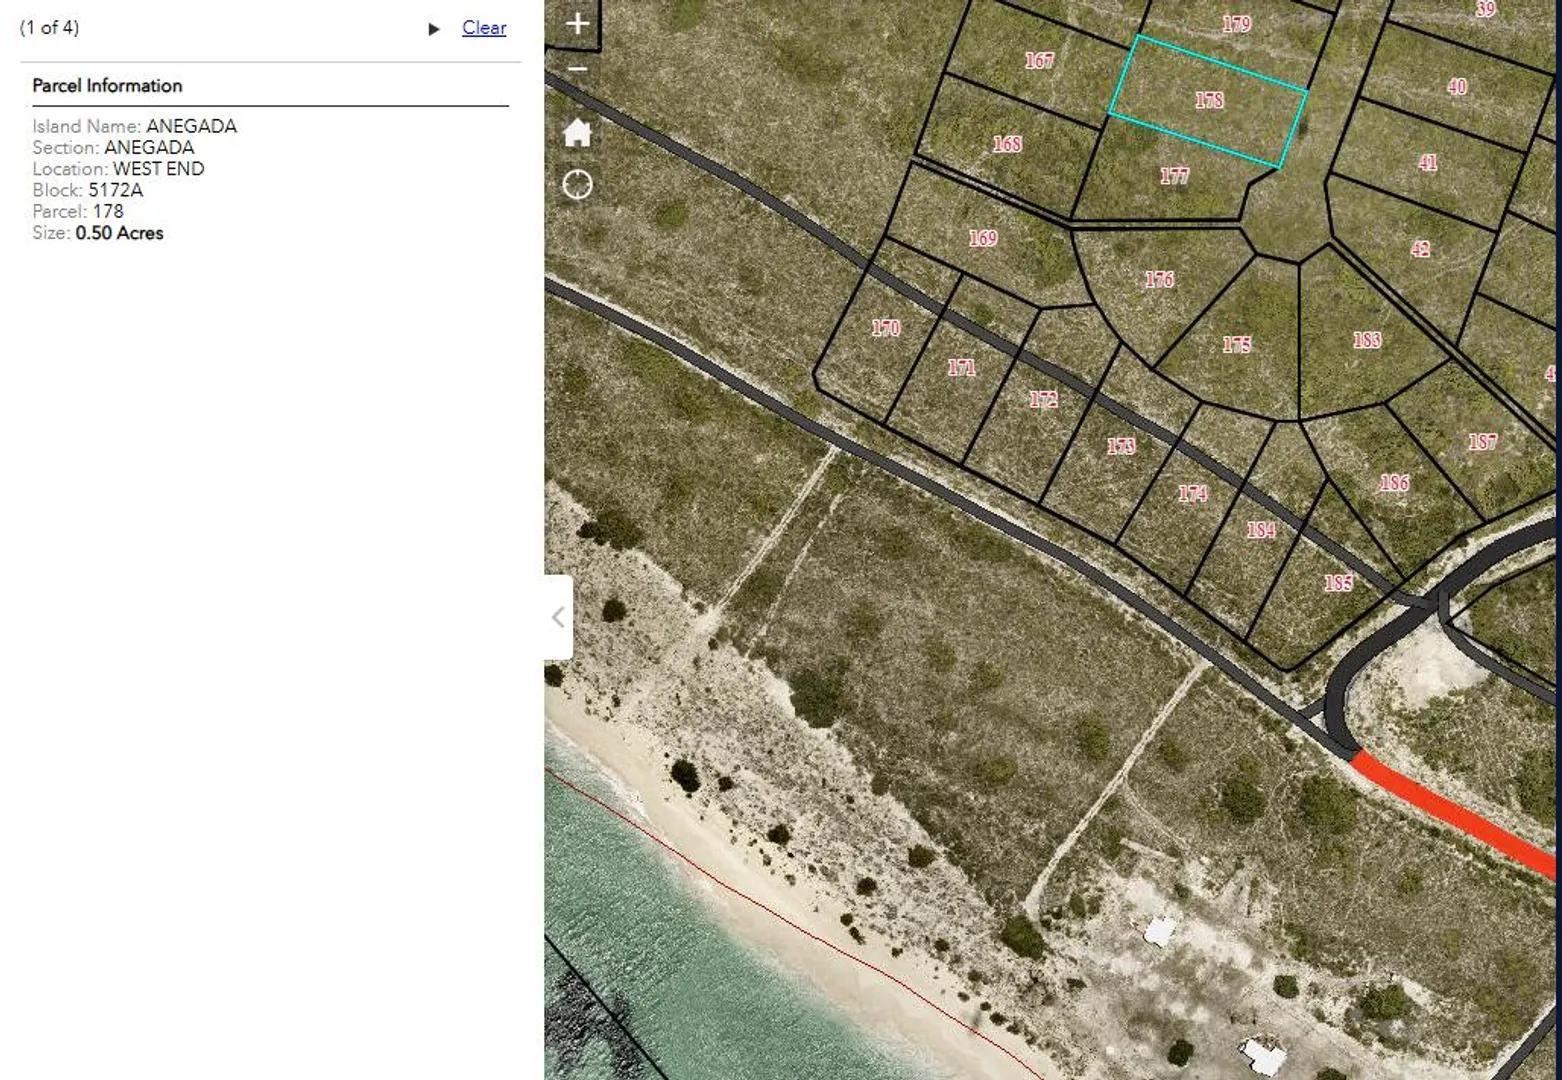This screenshot has height=1080, width=1562.
Task: Click the Home default extent icon
Action: click(x=577, y=133)
